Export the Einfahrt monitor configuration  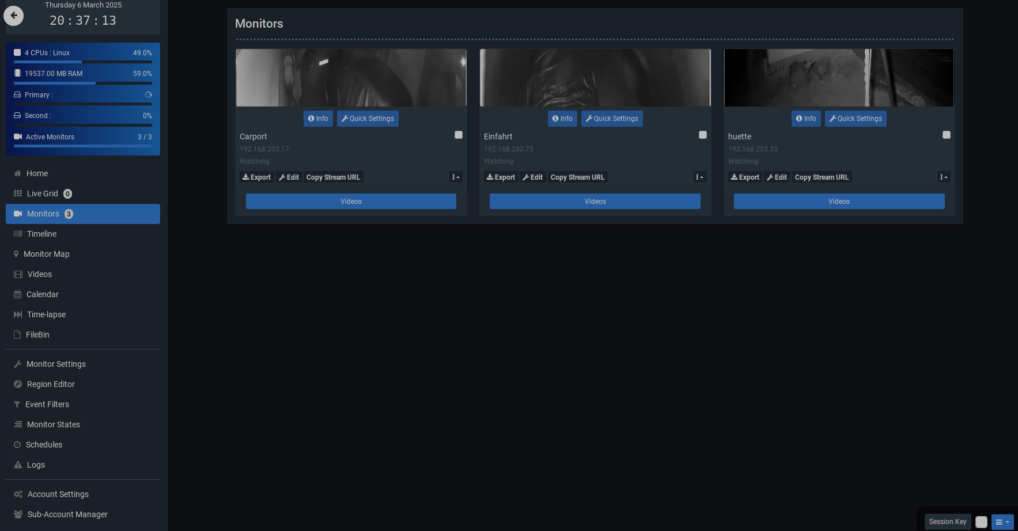click(x=501, y=177)
